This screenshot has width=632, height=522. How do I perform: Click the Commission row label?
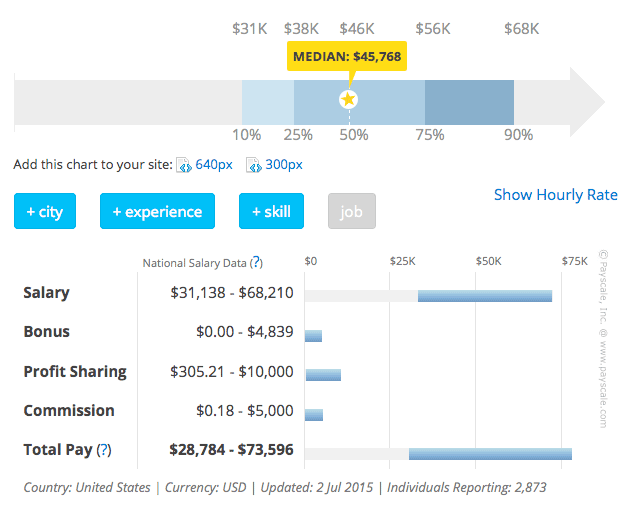point(69,411)
